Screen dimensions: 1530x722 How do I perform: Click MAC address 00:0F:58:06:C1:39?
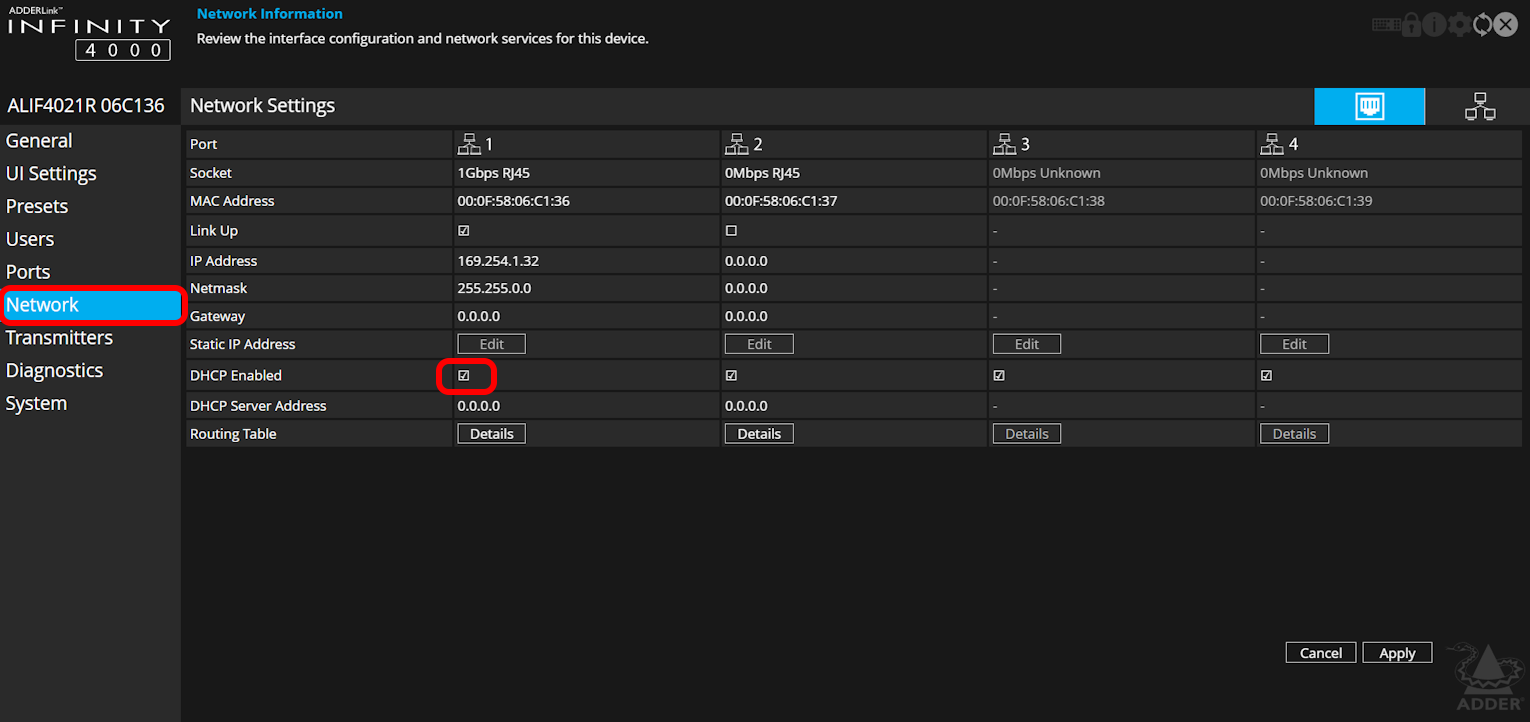[1316, 201]
